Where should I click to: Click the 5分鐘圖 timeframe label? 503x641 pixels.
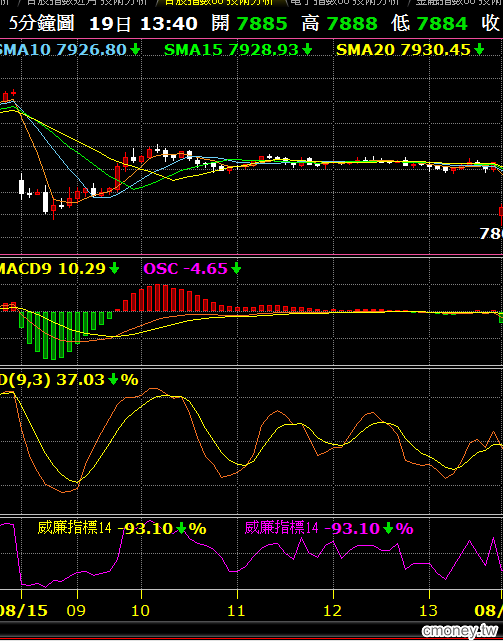[41, 23]
